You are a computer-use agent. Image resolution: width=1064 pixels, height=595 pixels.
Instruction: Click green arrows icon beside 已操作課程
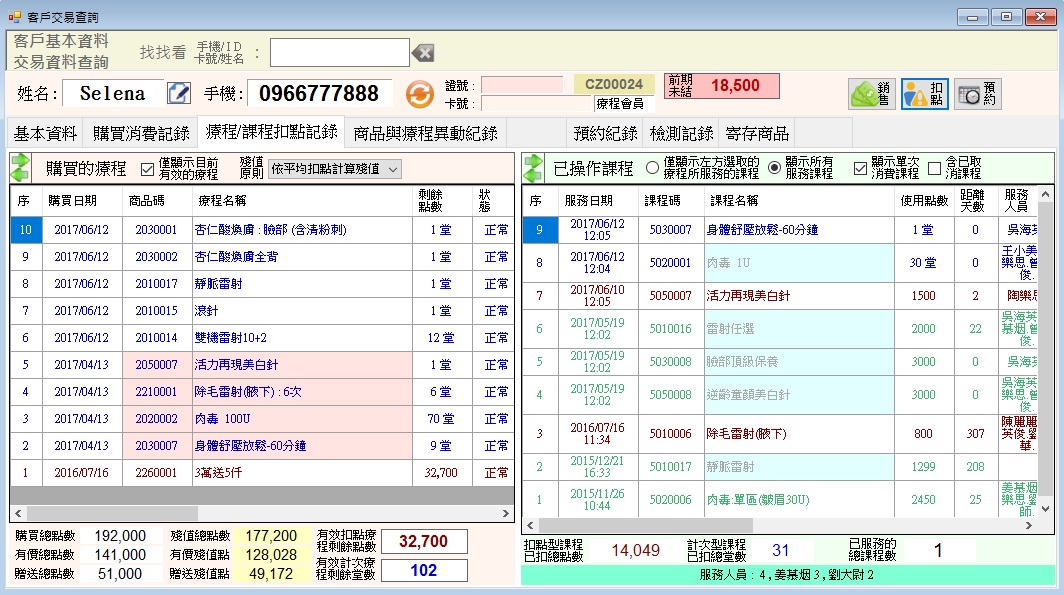[533, 168]
